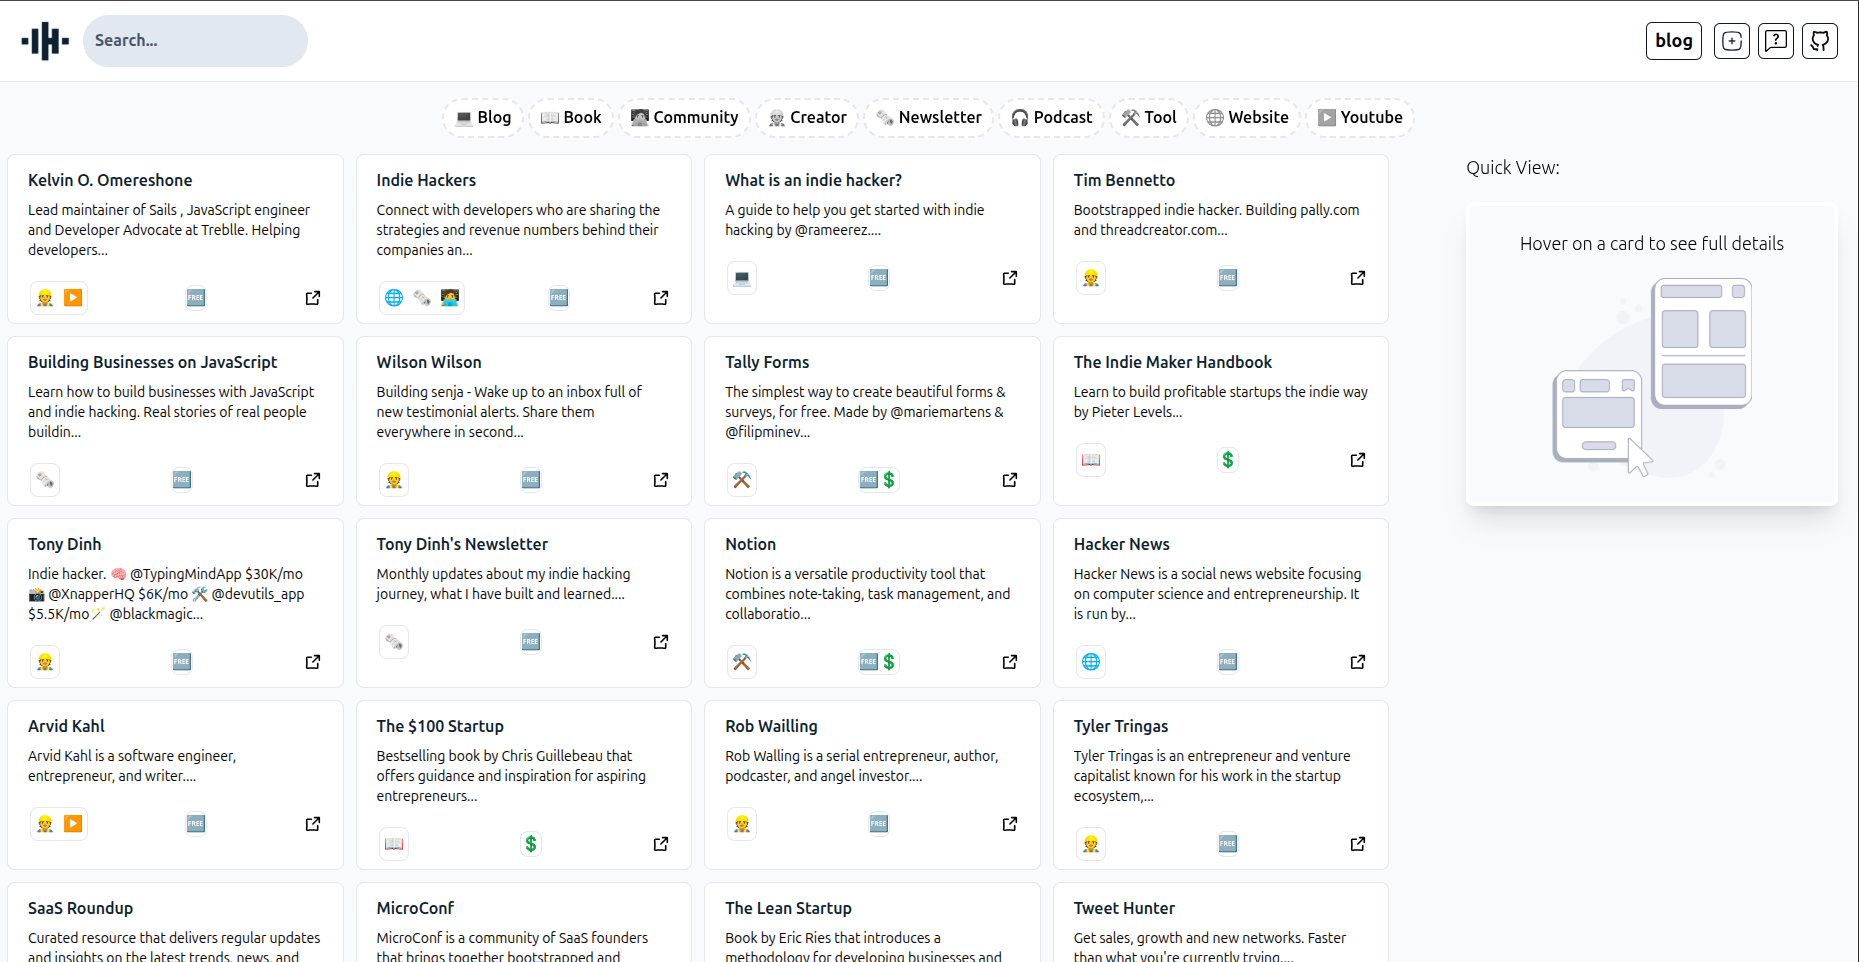This screenshot has width=1859, height=962.
Task: Click the site logo in the top-left corner
Action: 44,41
